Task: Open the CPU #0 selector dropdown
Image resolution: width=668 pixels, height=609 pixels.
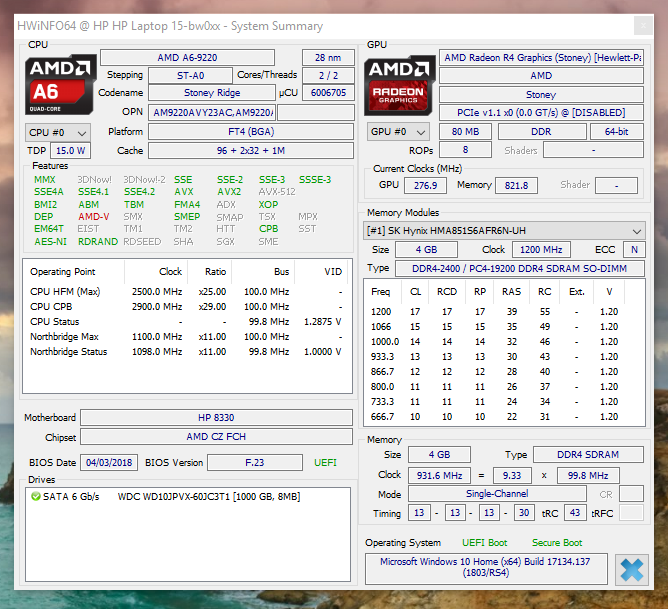Action: (x=57, y=132)
